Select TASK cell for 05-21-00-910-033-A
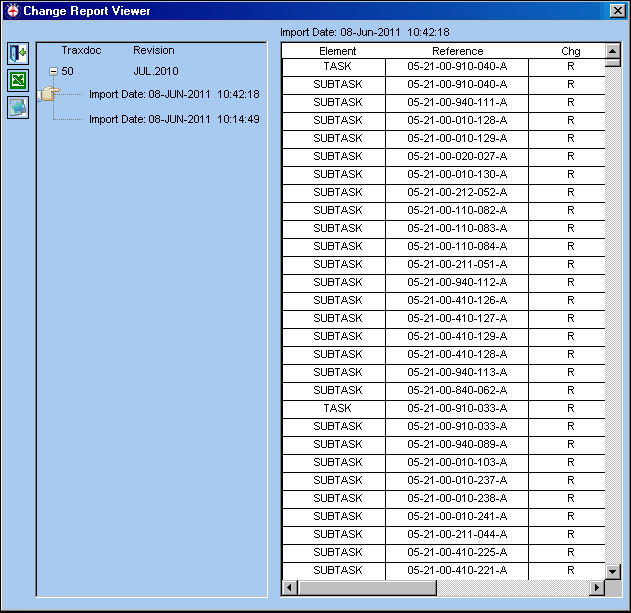Screen dimensions: 631x613 tap(334, 409)
